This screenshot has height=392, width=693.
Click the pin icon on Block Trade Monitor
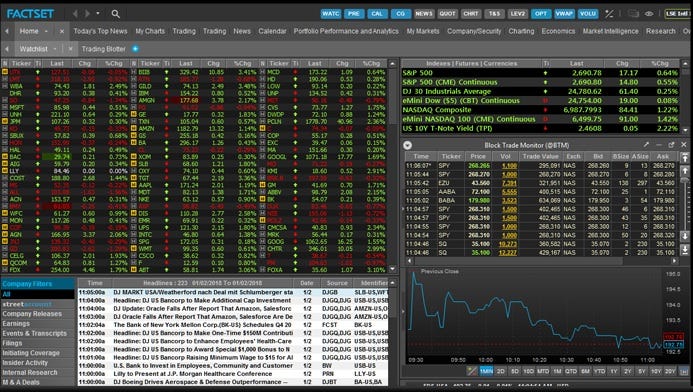pos(646,145)
